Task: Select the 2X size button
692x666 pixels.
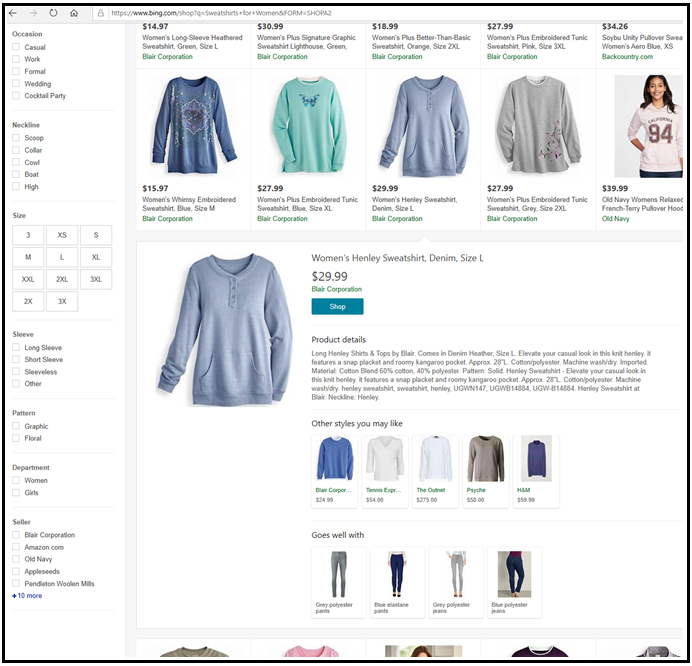Action: coord(28,301)
